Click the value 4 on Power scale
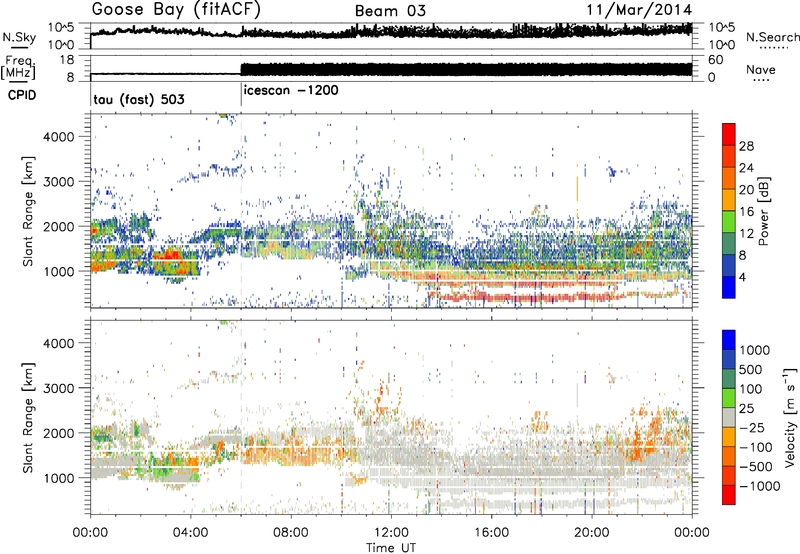Viewport: 800px width, 554px height. 742,278
